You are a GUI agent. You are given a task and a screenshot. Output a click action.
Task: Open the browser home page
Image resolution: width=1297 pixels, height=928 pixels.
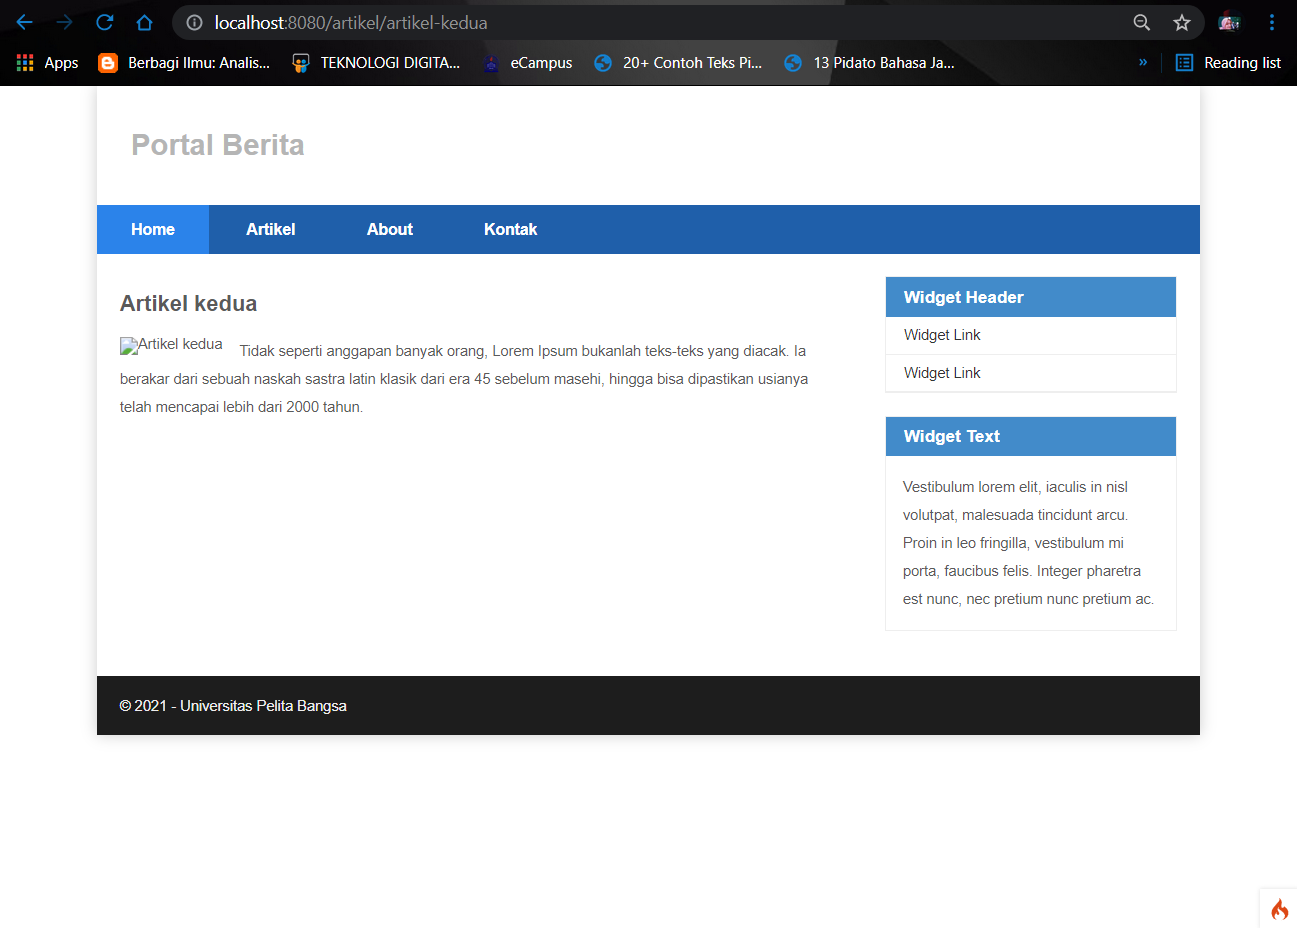tap(144, 22)
